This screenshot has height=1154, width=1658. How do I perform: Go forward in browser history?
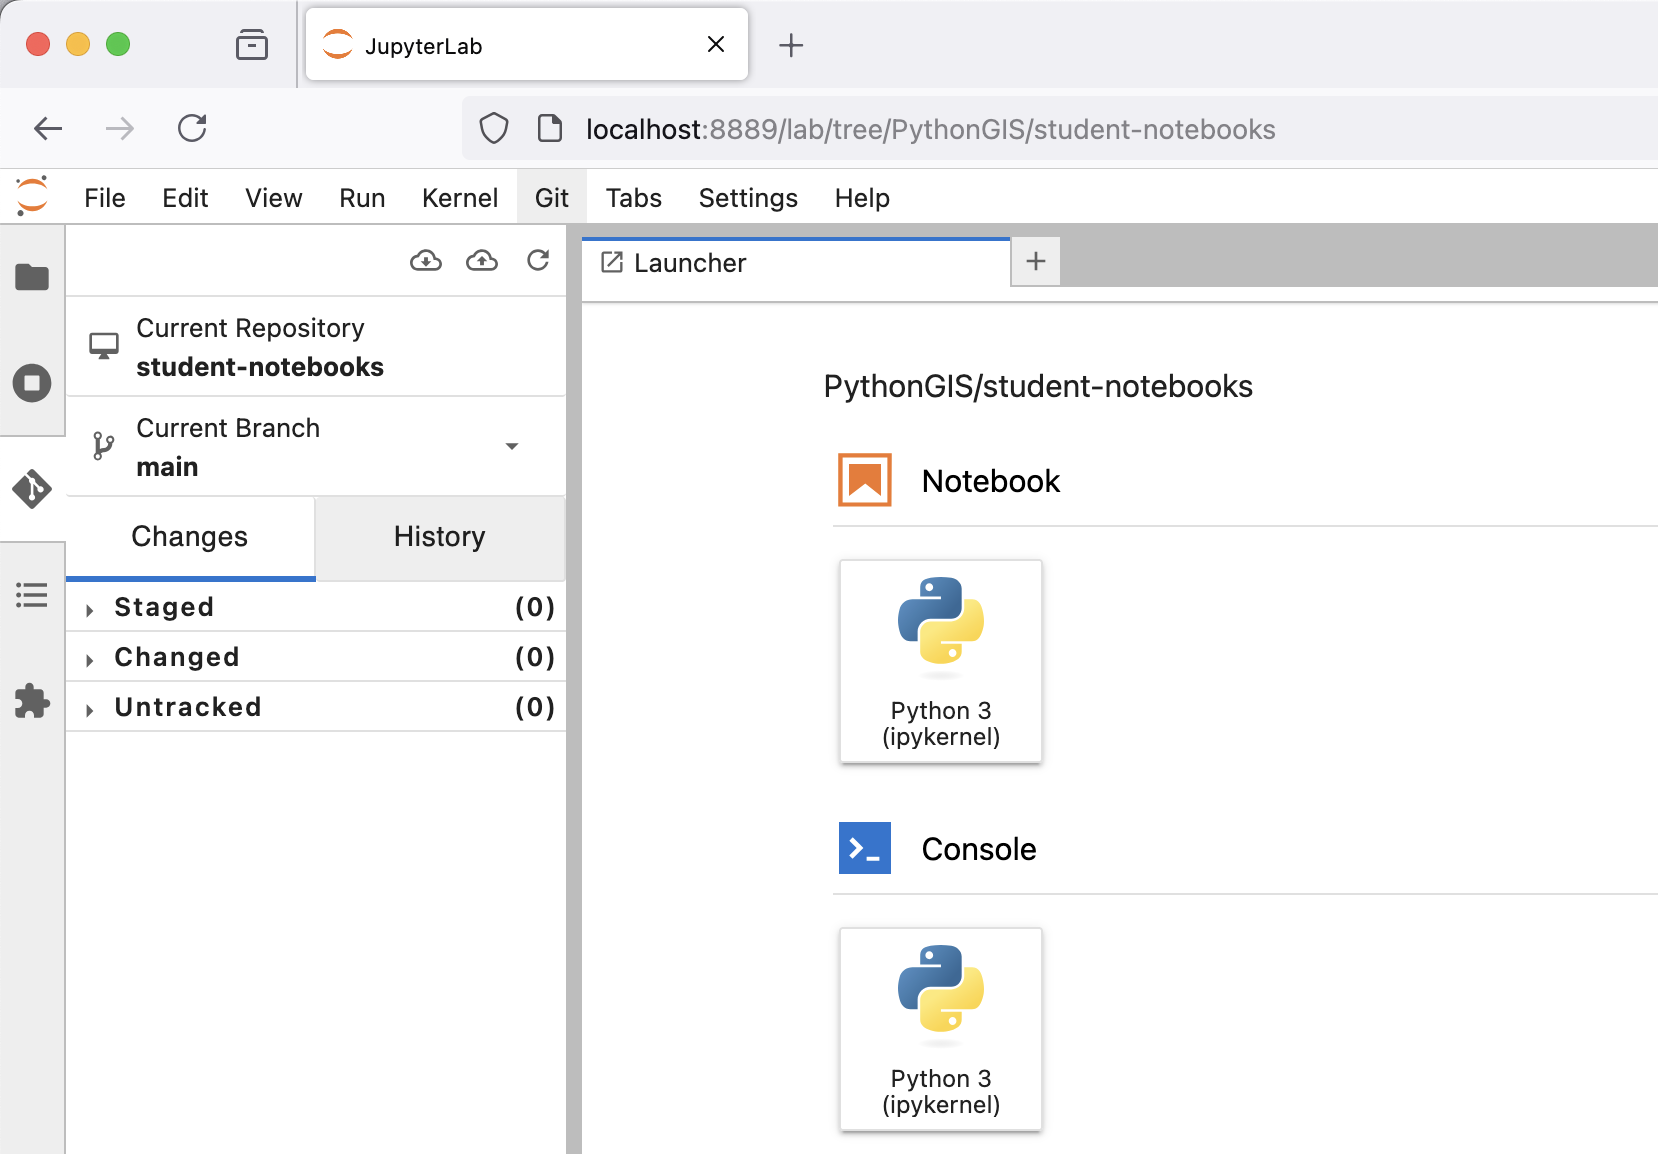120,128
